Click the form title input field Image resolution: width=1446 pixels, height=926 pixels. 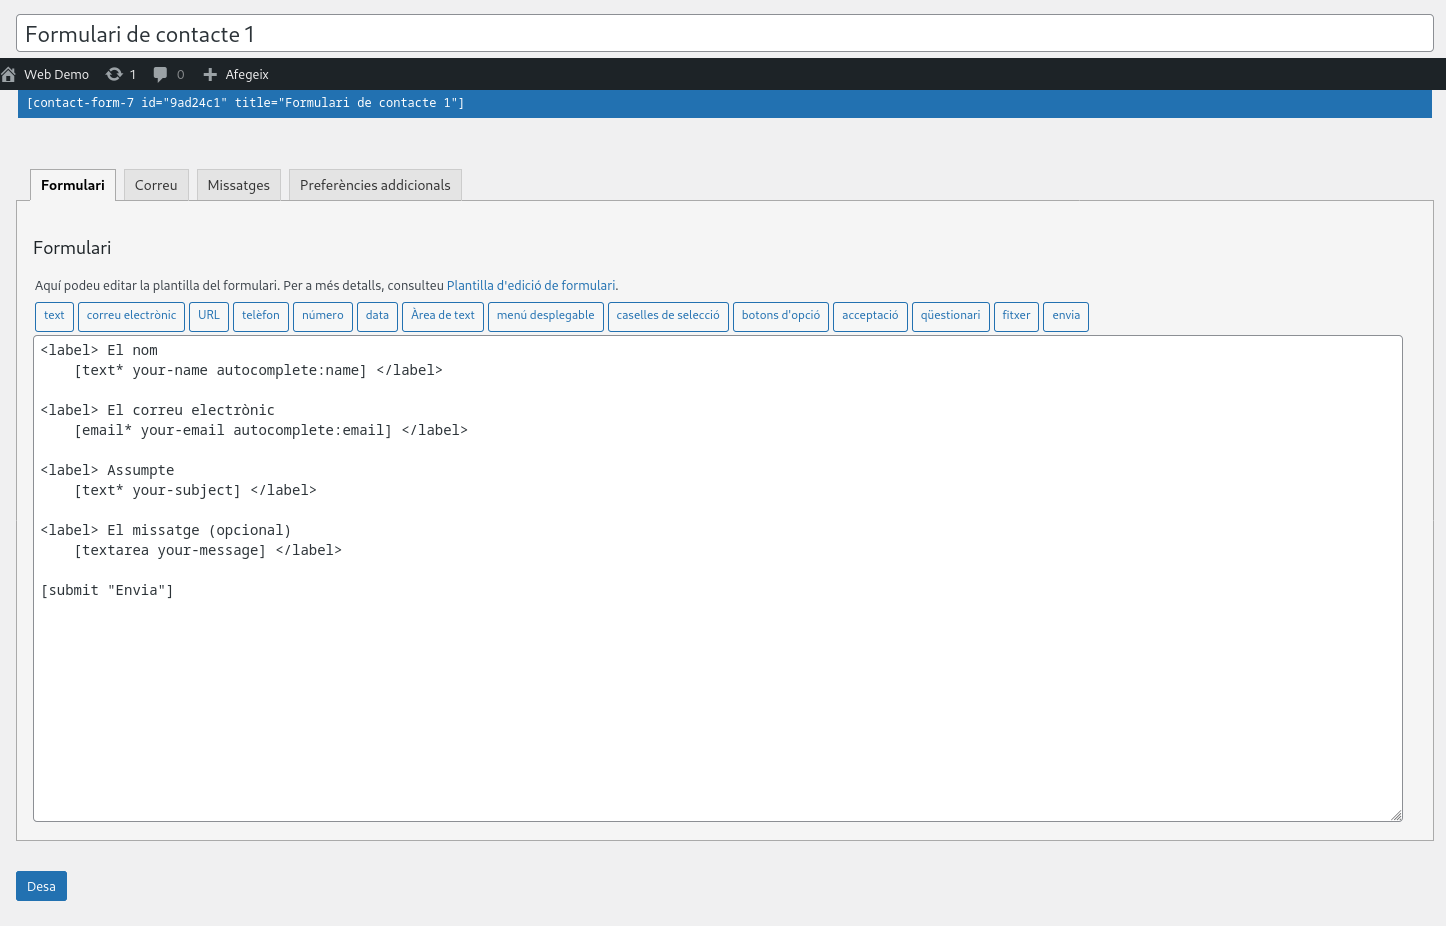(x=724, y=34)
